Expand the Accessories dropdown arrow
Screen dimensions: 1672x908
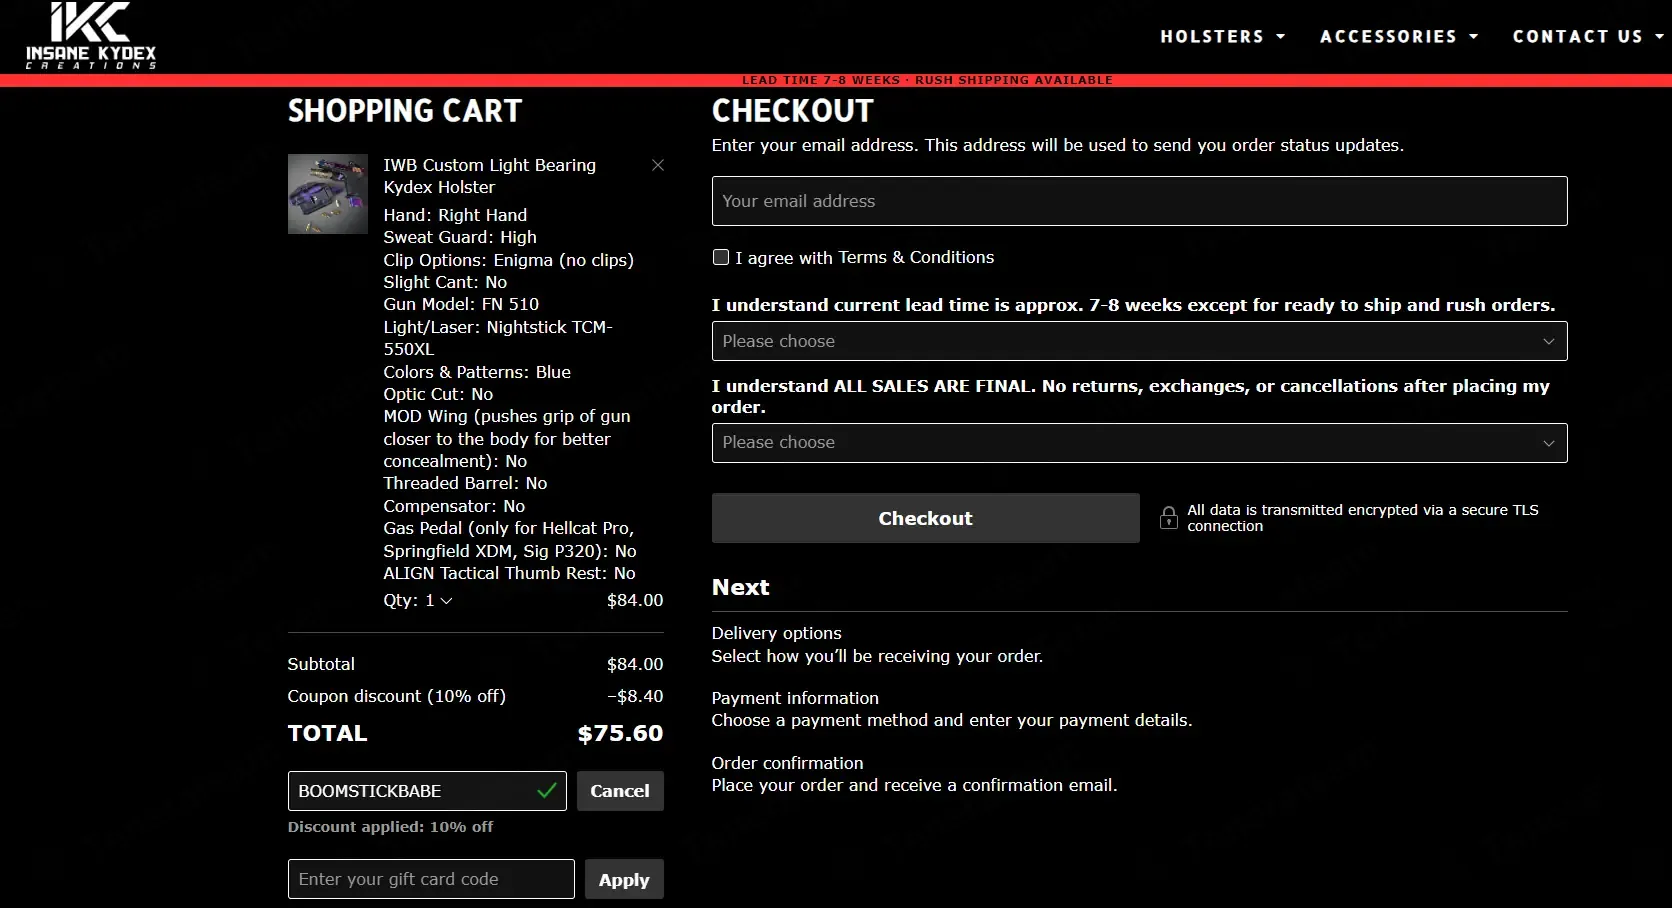[1473, 37]
